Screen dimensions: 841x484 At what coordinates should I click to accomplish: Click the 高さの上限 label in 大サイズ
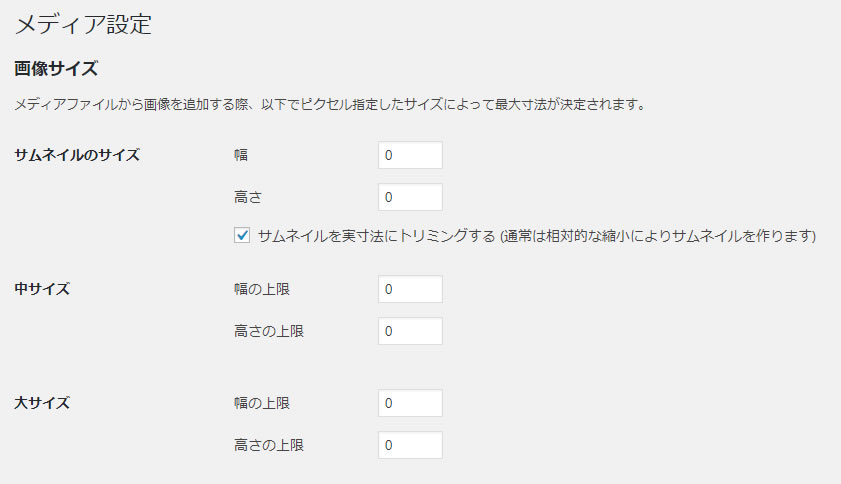click(267, 445)
